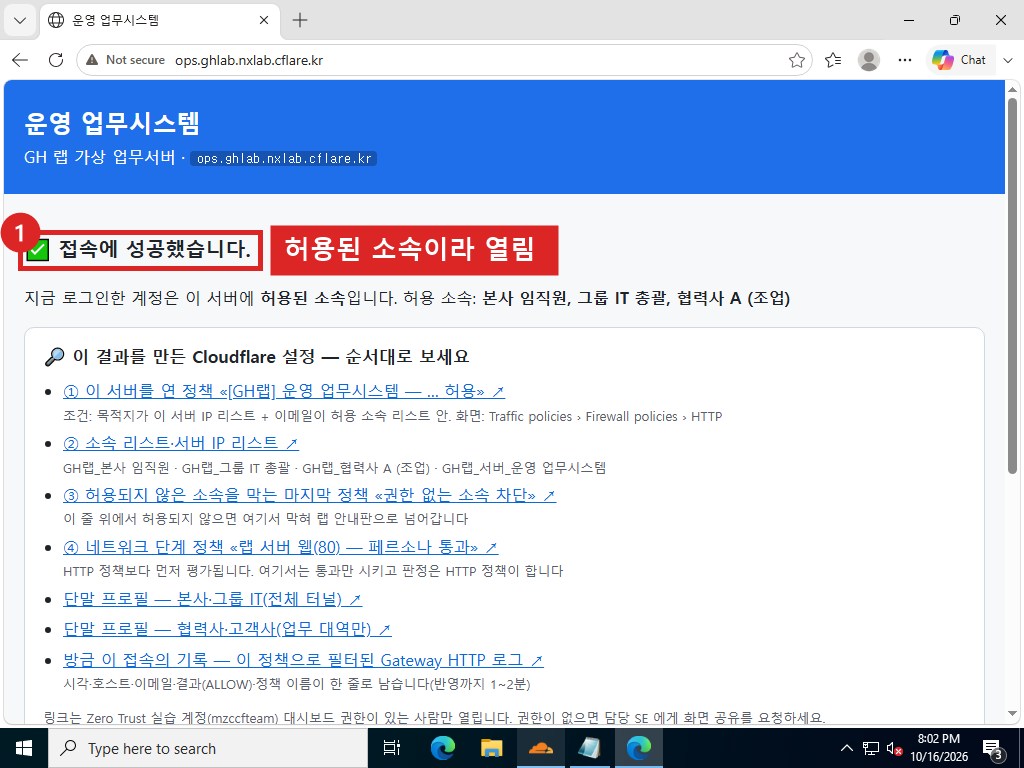Reload the current page

click(56, 60)
